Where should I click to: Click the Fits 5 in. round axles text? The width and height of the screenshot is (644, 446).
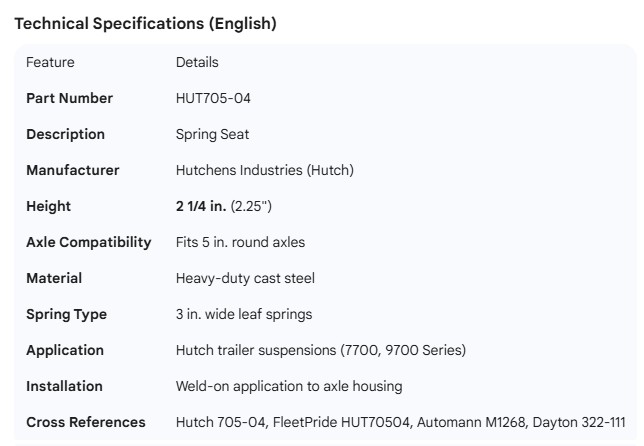click(255, 242)
